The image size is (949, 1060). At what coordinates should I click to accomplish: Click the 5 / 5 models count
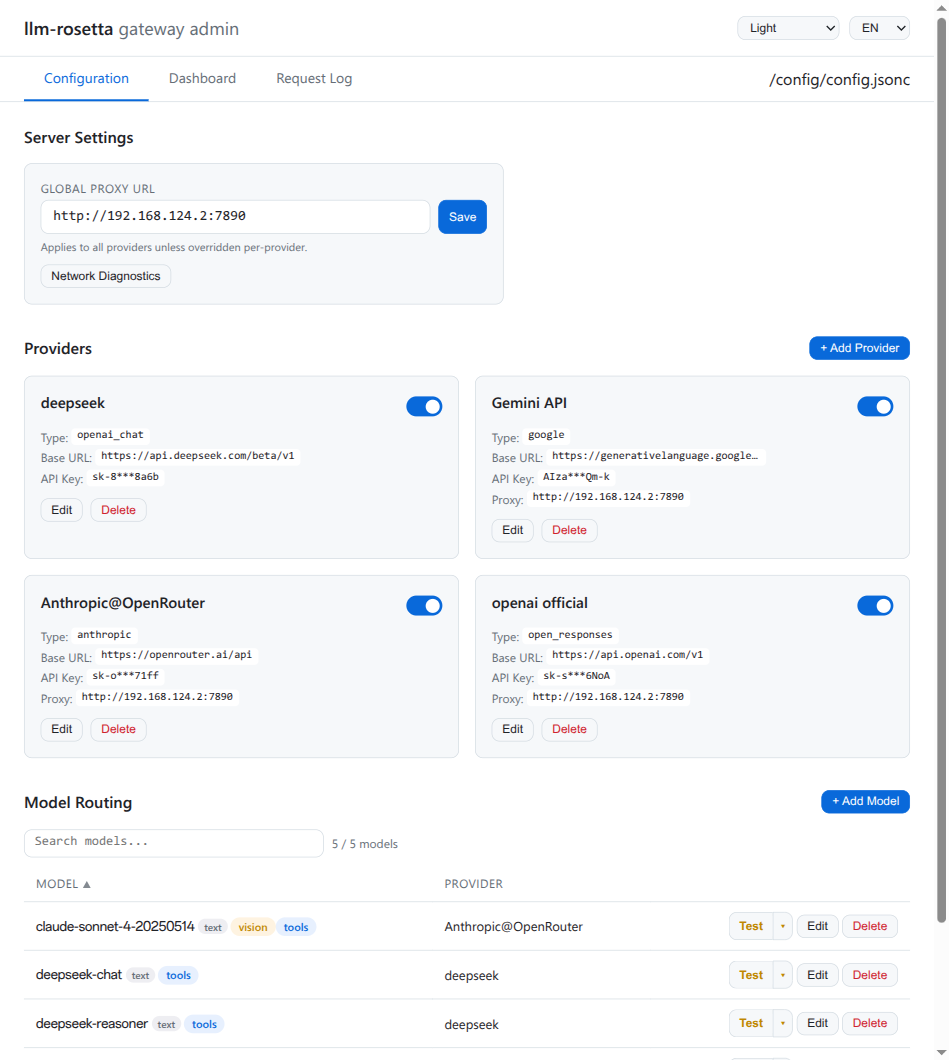pyautogui.click(x=364, y=844)
